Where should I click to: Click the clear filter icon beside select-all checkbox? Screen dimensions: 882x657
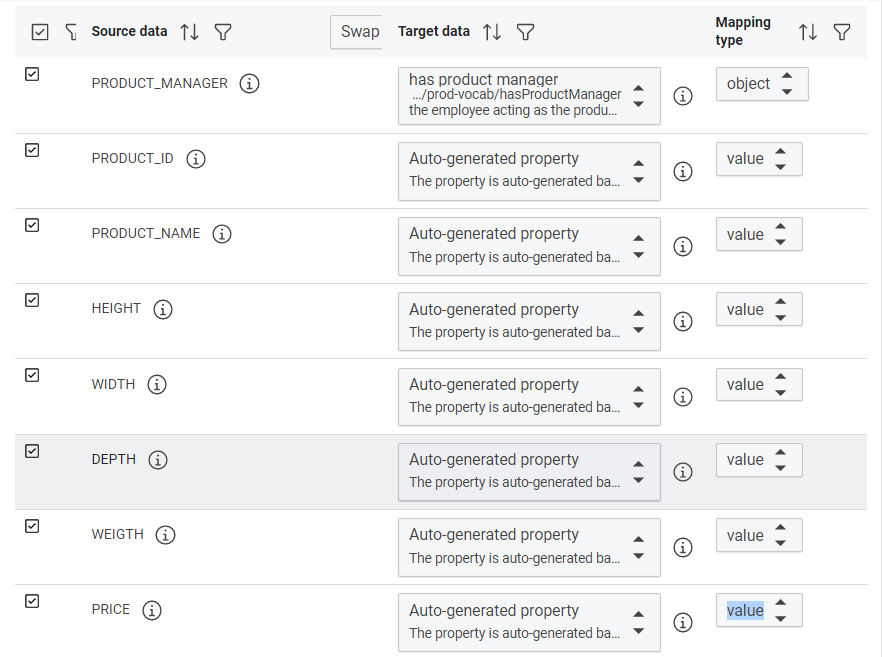[x=70, y=32]
